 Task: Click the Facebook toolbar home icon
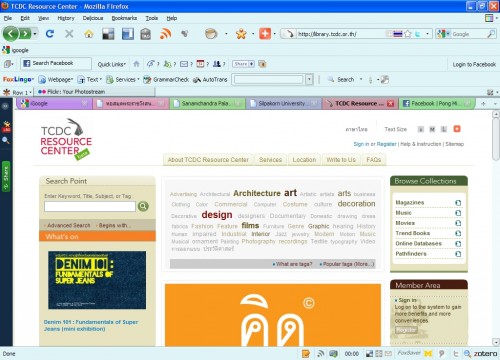(x=136, y=64)
